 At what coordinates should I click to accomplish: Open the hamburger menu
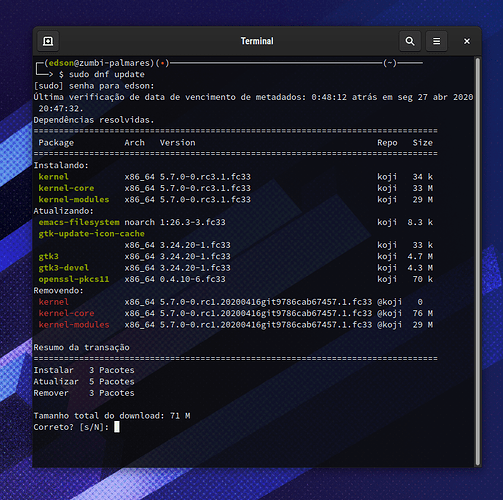[x=436, y=41]
